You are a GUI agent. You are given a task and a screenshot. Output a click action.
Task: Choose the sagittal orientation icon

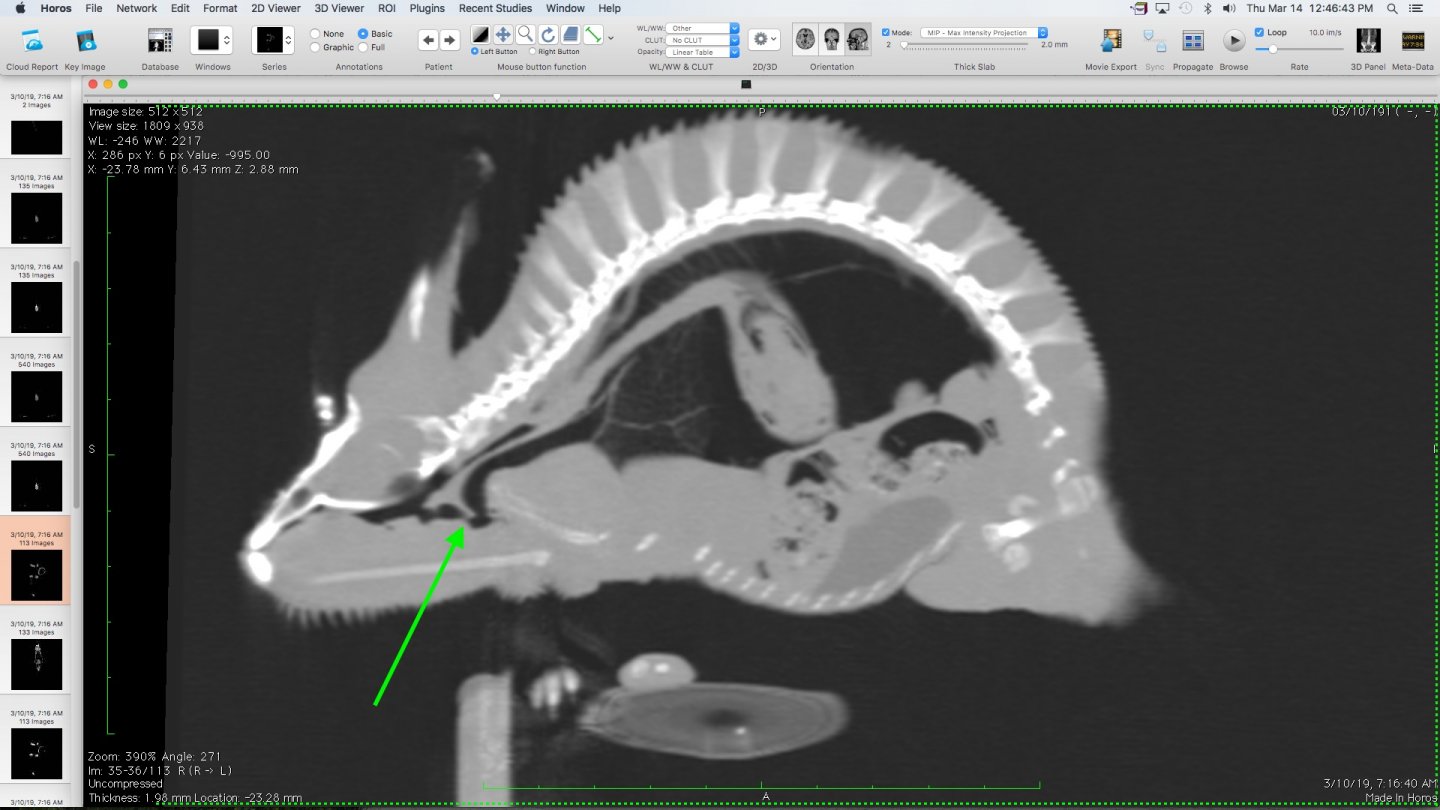coord(857,40)
